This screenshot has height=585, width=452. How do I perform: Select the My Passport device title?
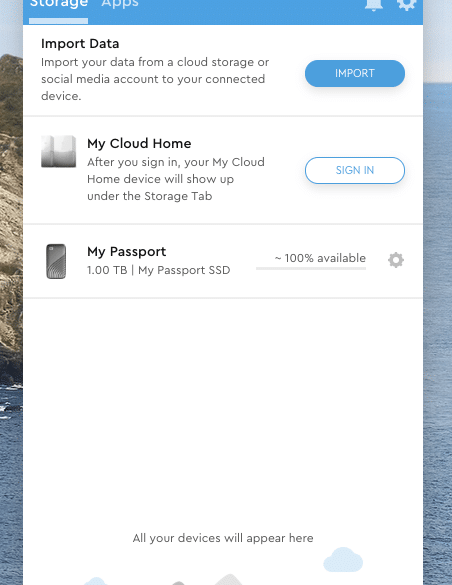point(126,251)
